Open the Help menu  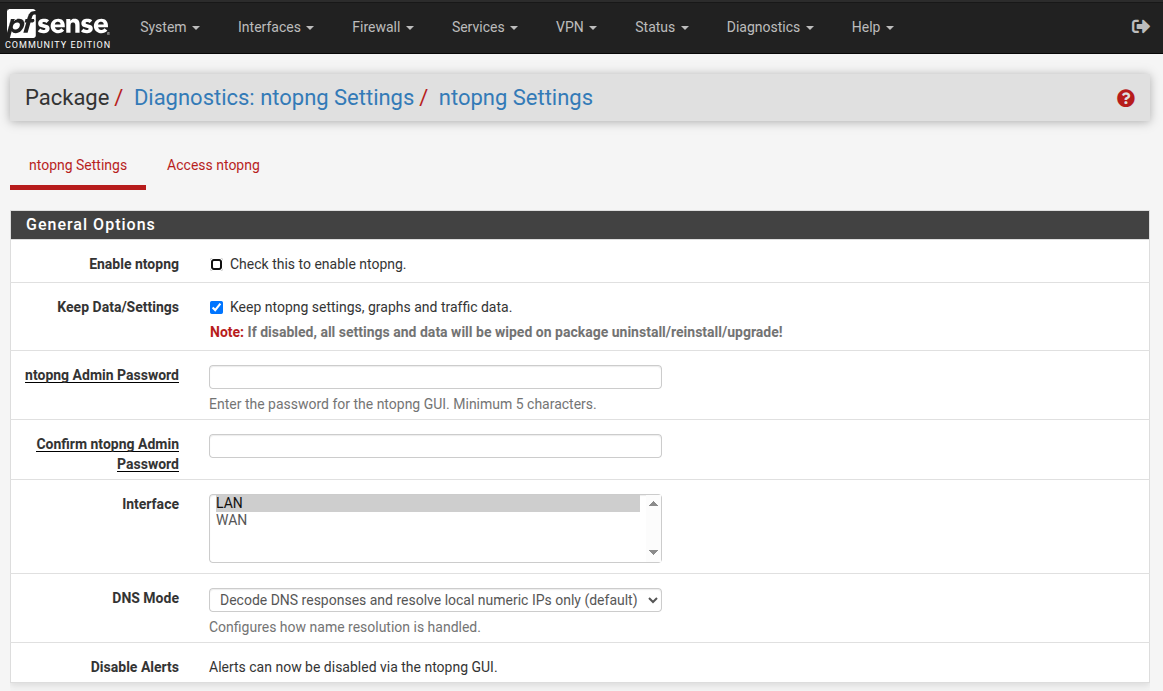pos(872,27)
